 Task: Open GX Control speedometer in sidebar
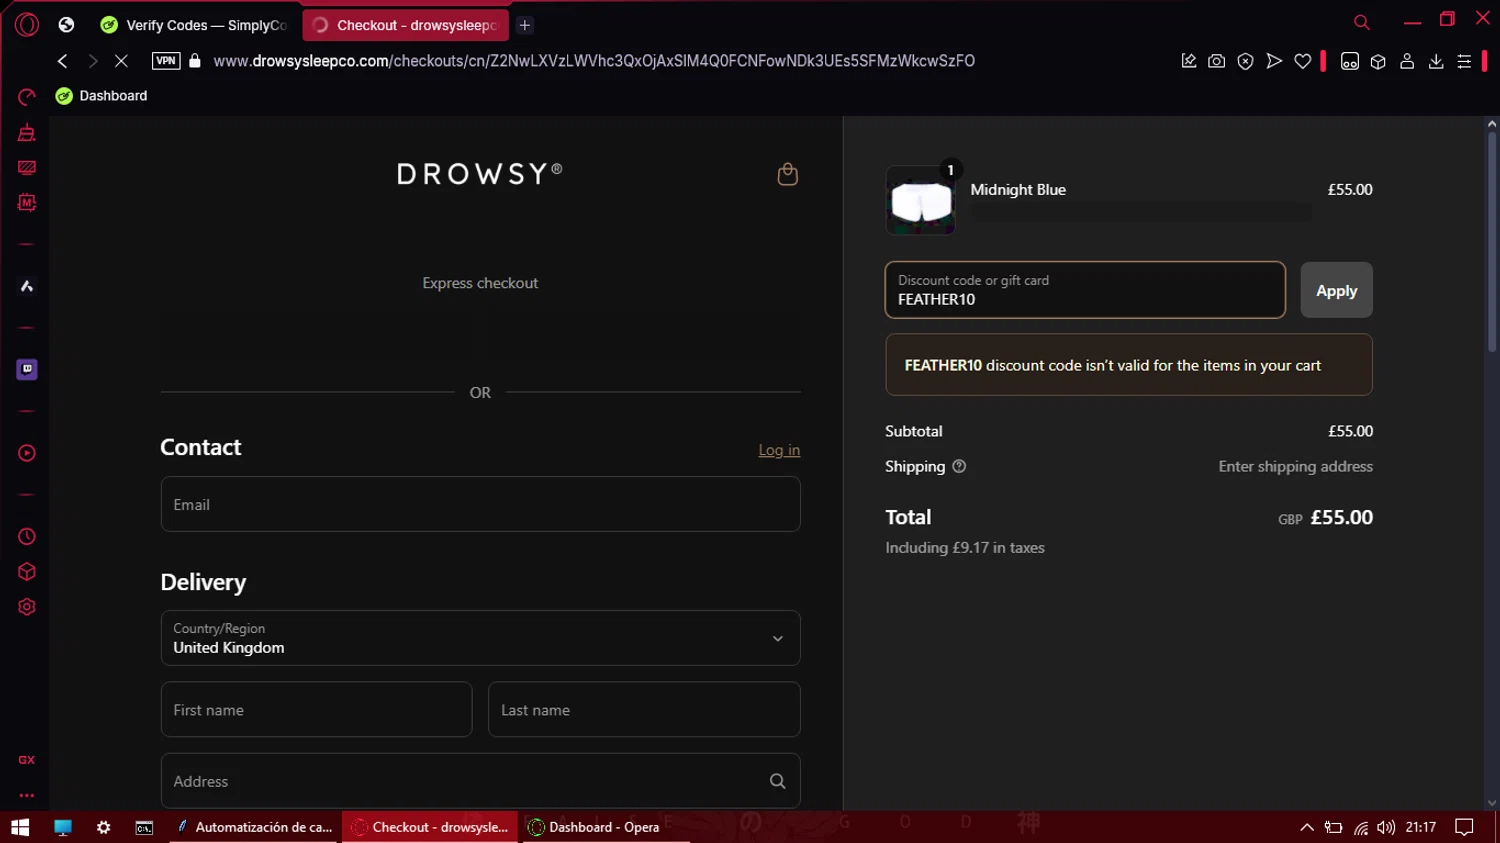(x=27, y=97)
